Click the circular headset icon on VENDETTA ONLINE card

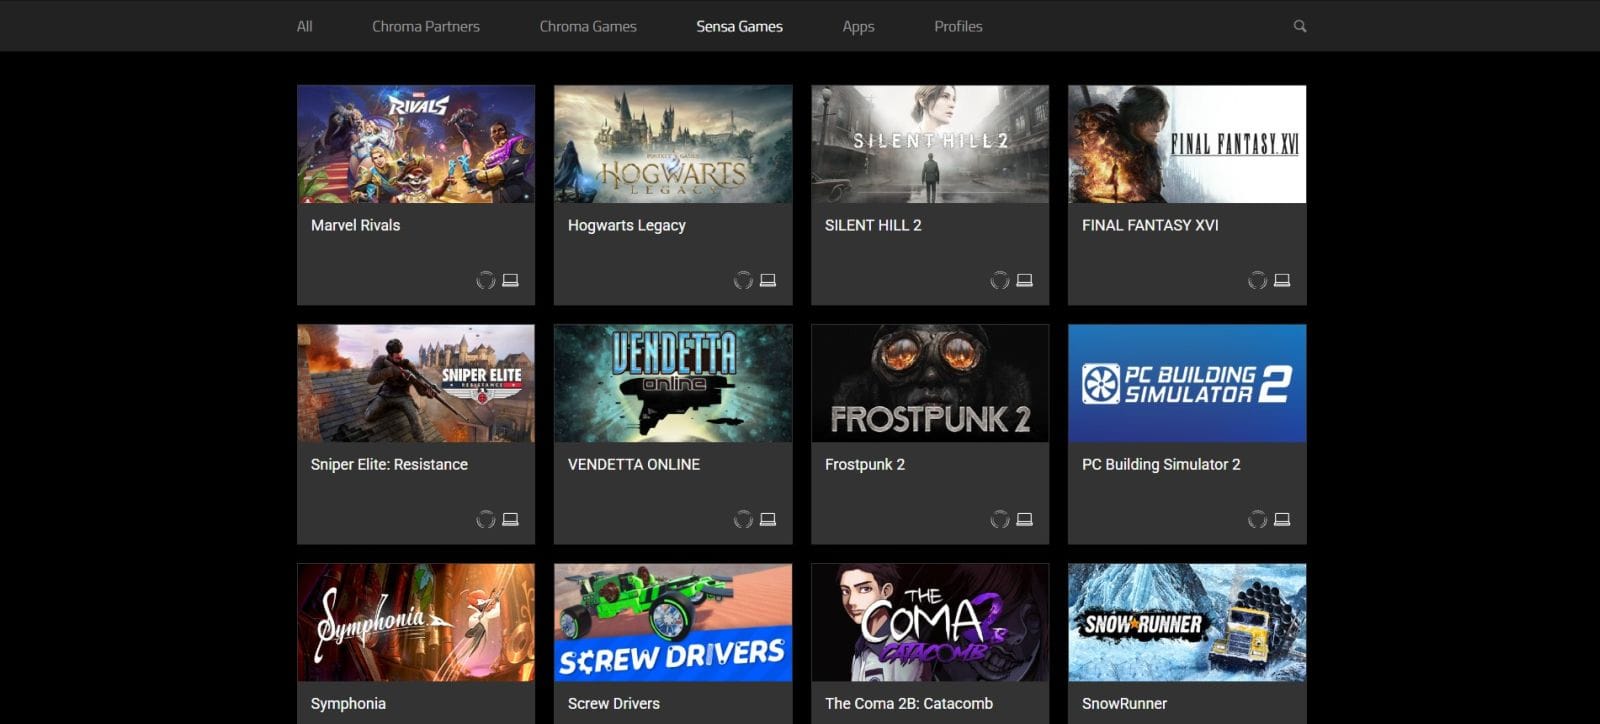coord(743,519)
